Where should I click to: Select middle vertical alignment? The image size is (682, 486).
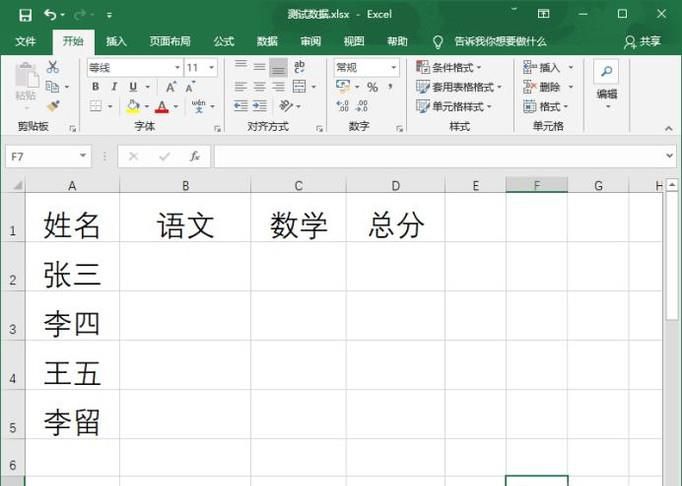(259, 67)
